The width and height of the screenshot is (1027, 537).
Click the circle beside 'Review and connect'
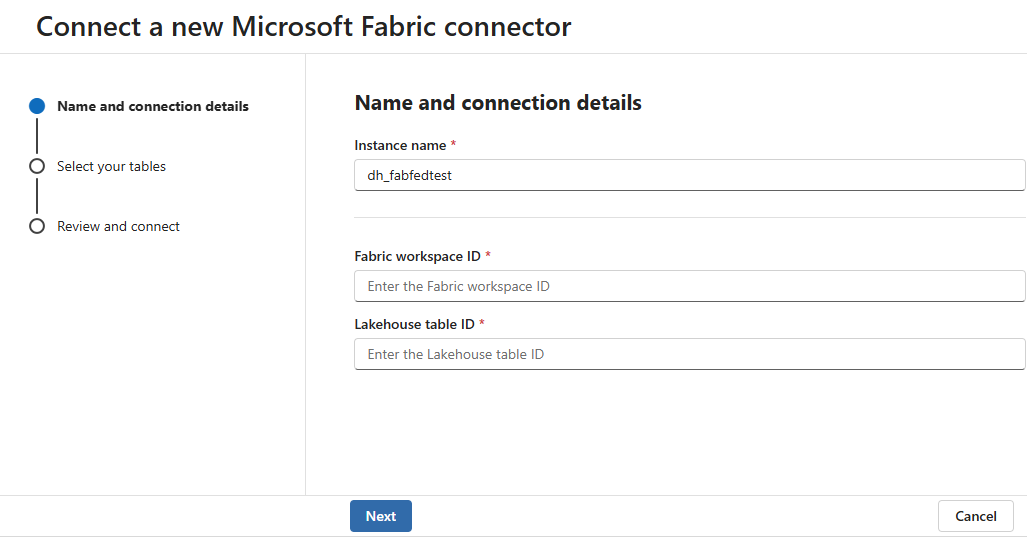pos(37,226)
